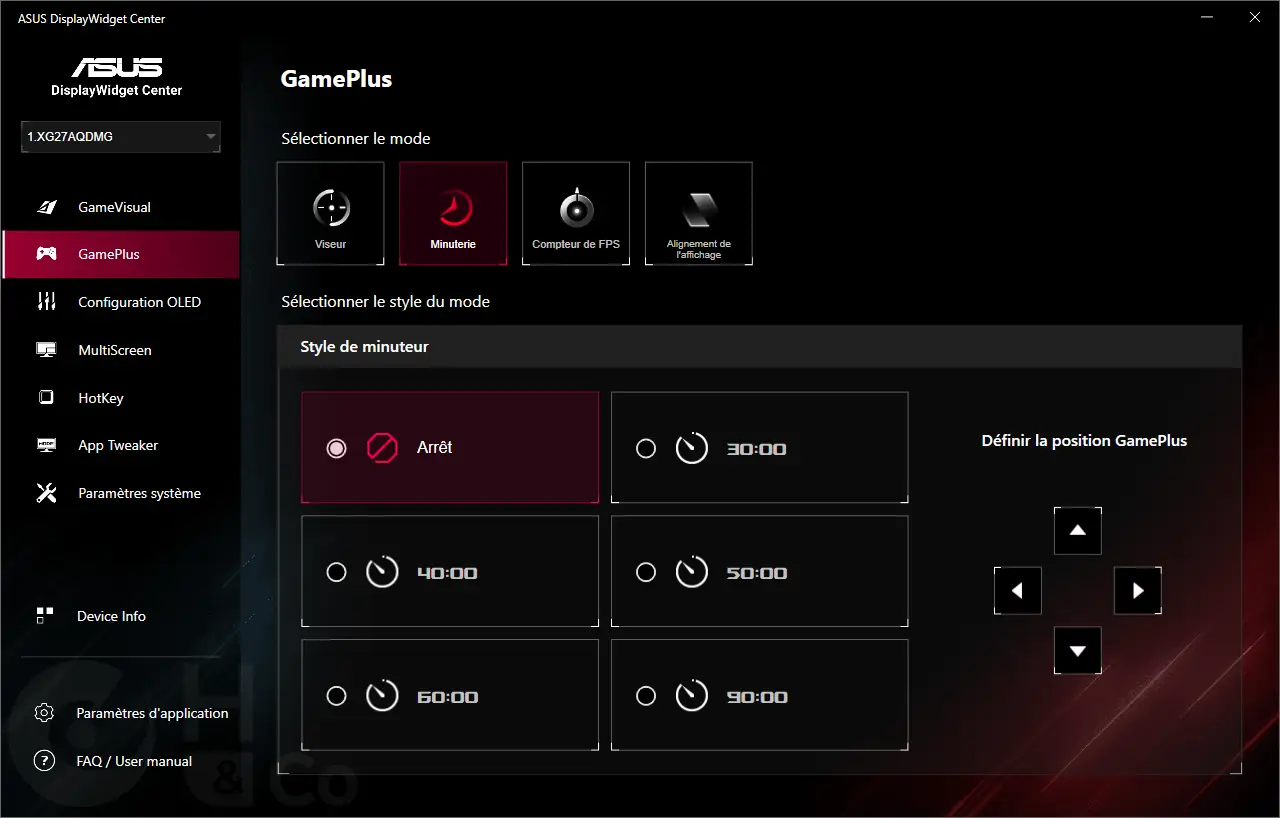Screen dimensions: 1280x818
Task: Open the Configuration OLED section
Action: click(121, 302)
